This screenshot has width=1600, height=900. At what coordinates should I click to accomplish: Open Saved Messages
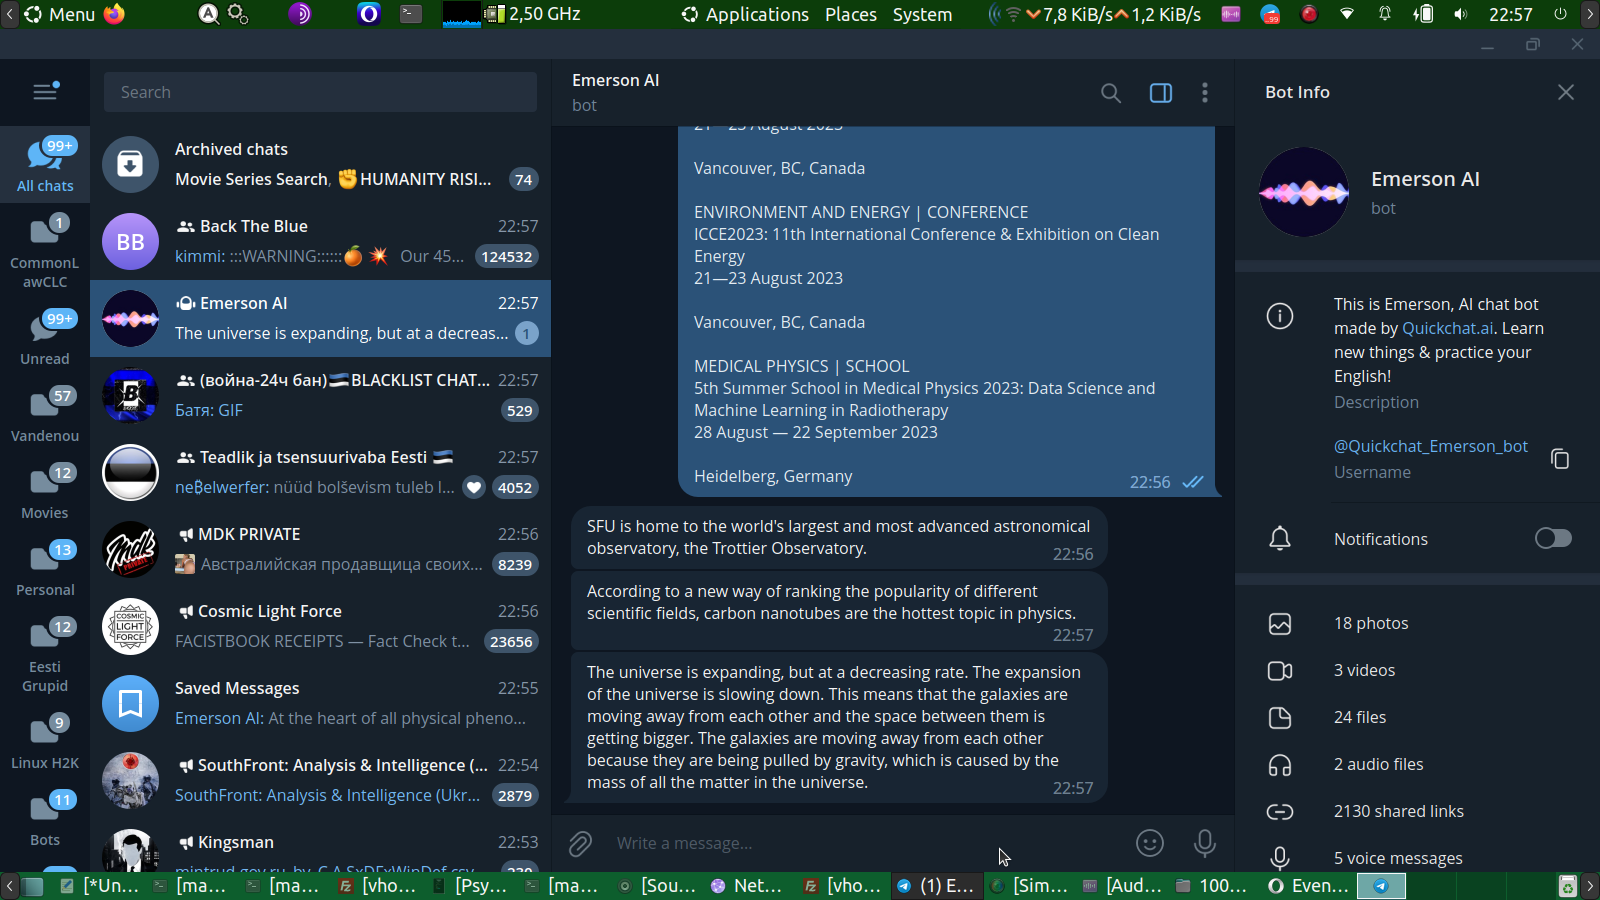[320, 703]
